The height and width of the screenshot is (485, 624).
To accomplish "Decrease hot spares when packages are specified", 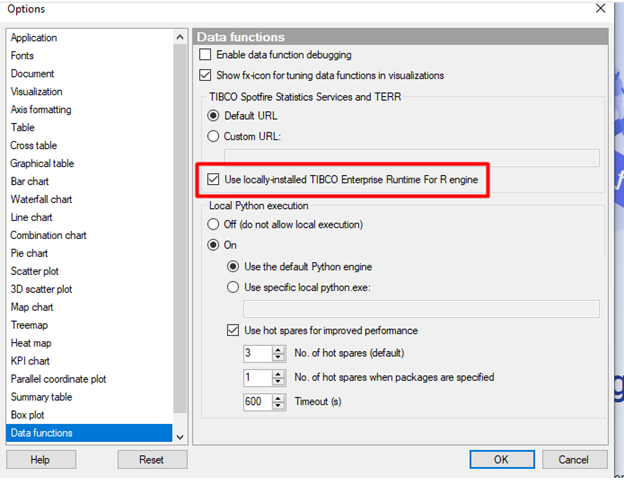I will pos(279,382).
